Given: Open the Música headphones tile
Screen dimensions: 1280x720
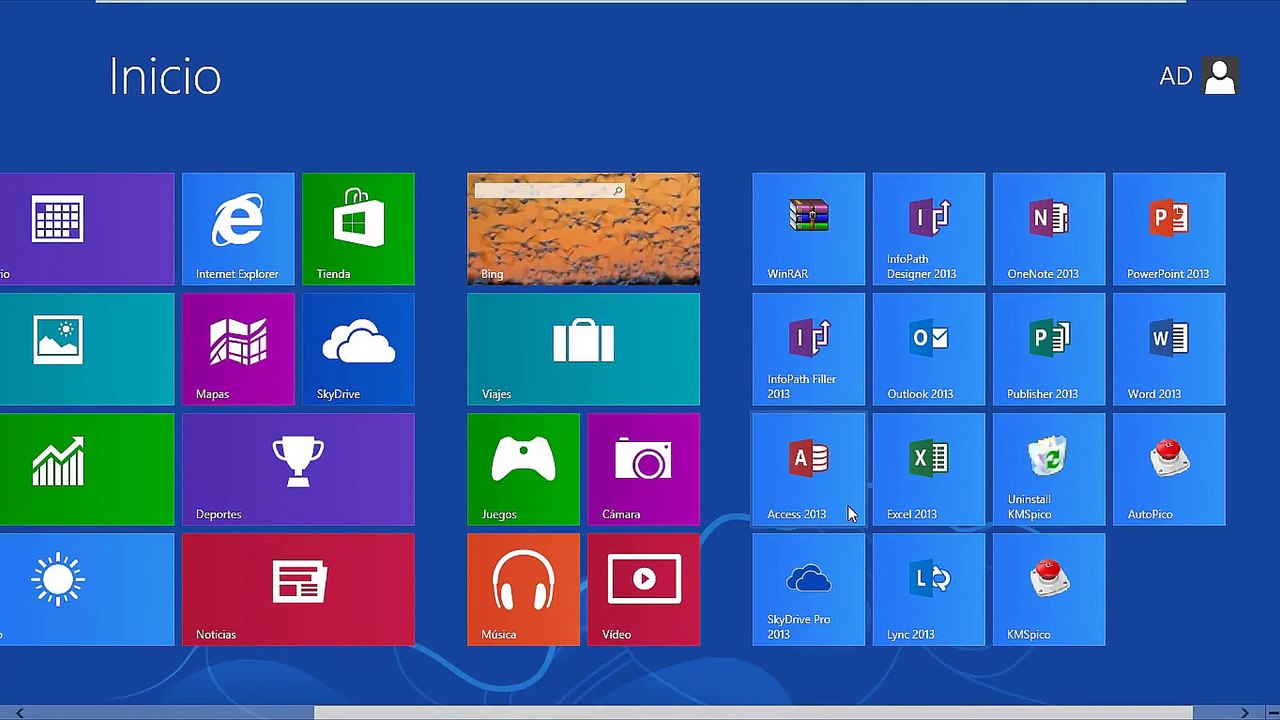Looking at the screenshot, I should point(523,589).
